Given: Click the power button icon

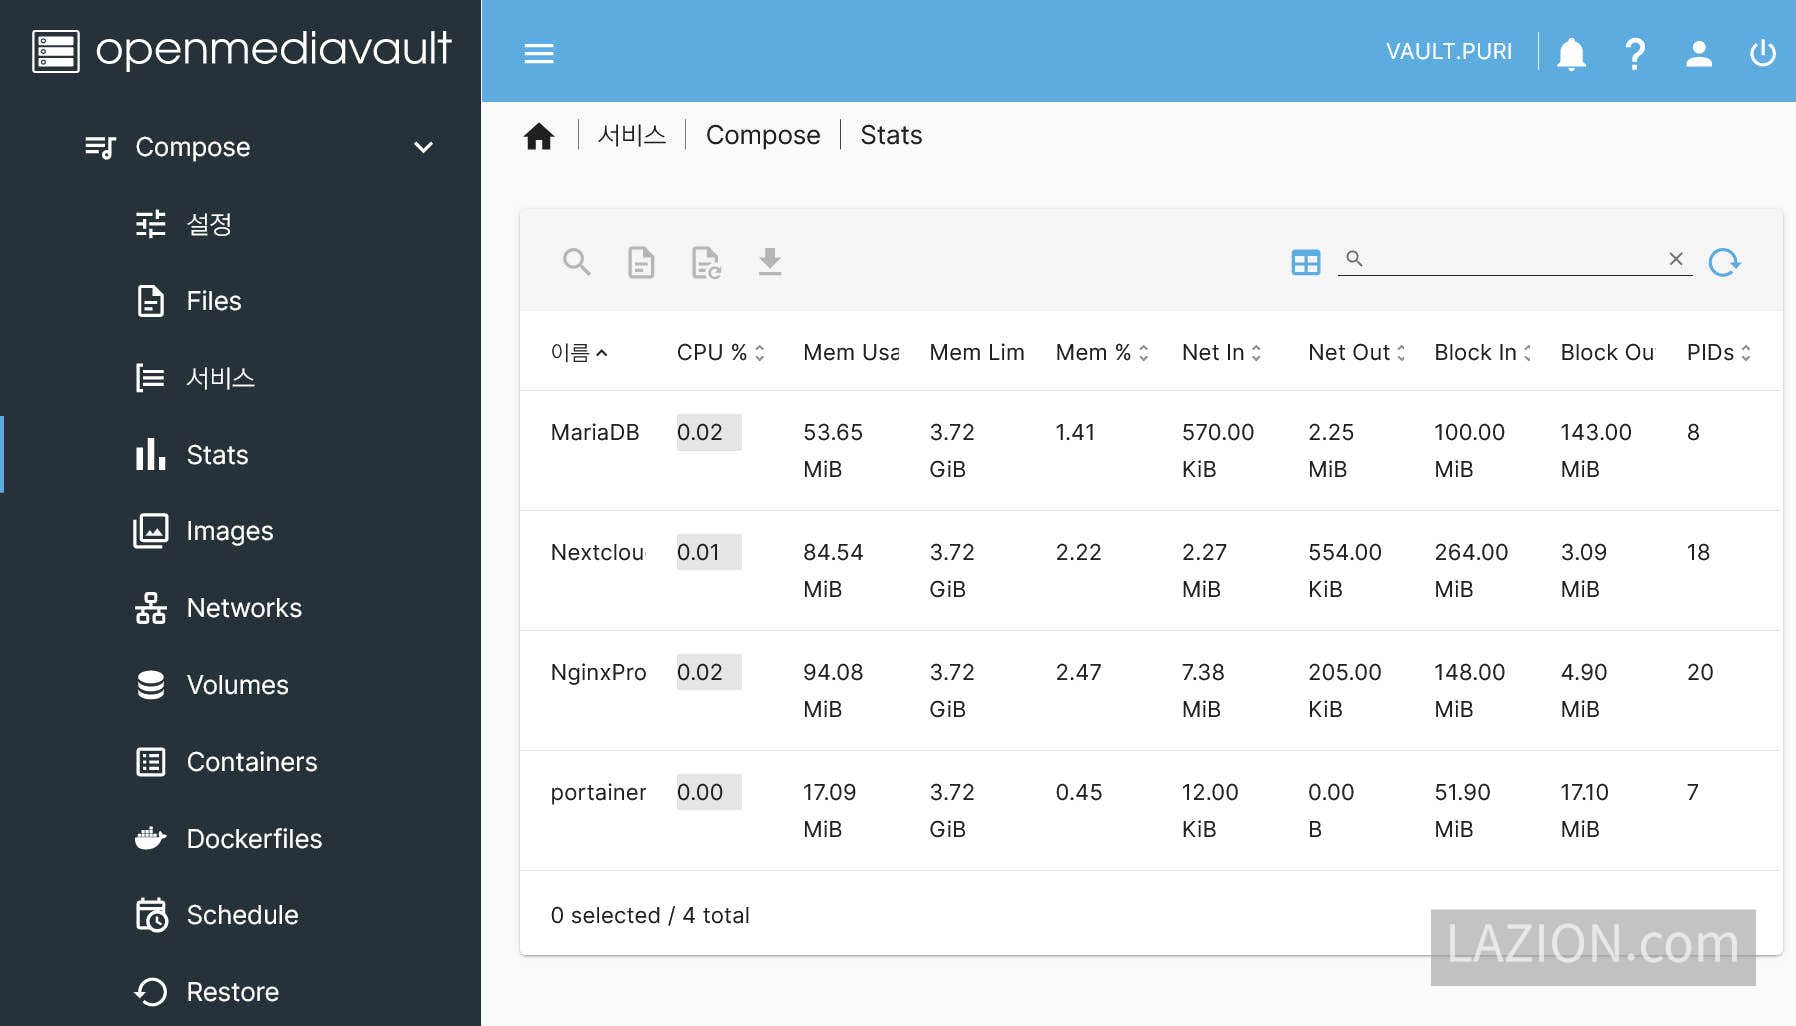Looking at the screenshot, I should [1763, 53].
